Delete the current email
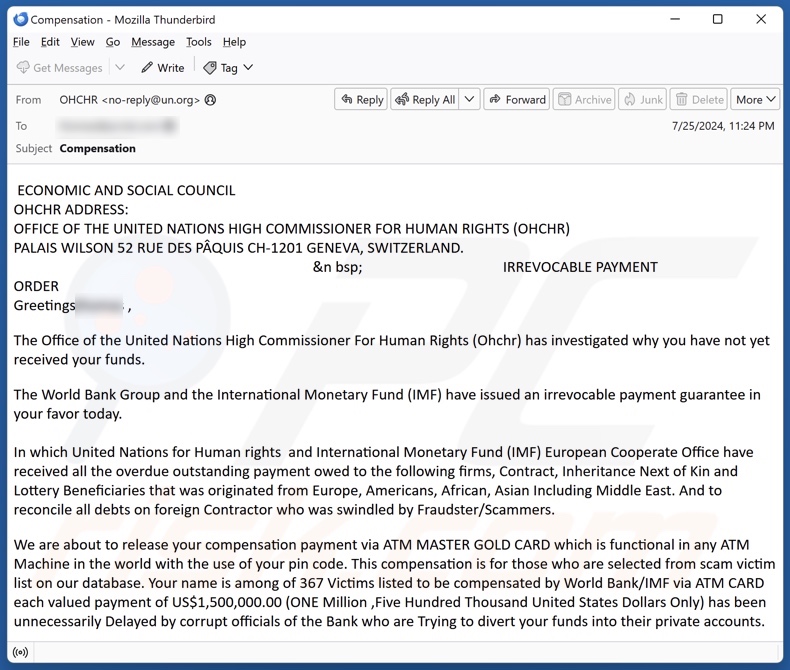The width and height of the screenshot is (790, 670). [698, 100]
